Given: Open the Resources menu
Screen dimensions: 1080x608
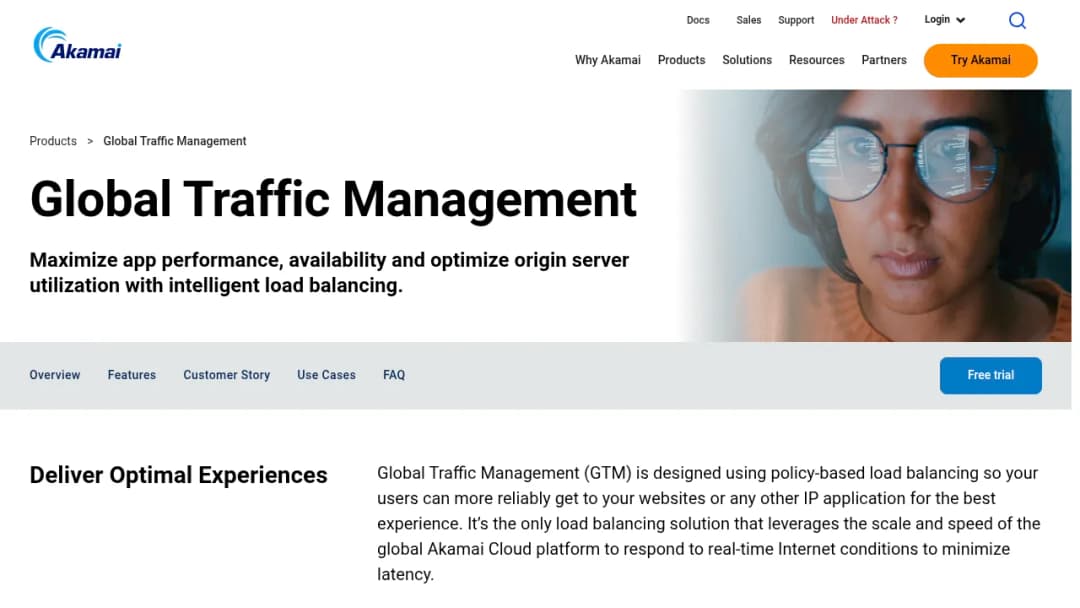Looking at the screenshot, I should tap(816, 60).
